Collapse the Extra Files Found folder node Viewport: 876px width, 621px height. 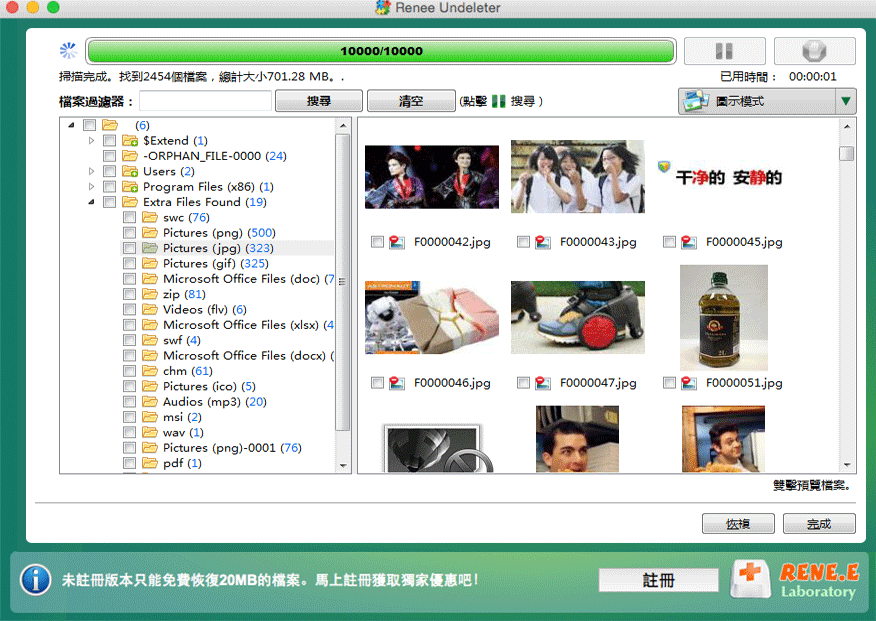(x=91, y=202)
